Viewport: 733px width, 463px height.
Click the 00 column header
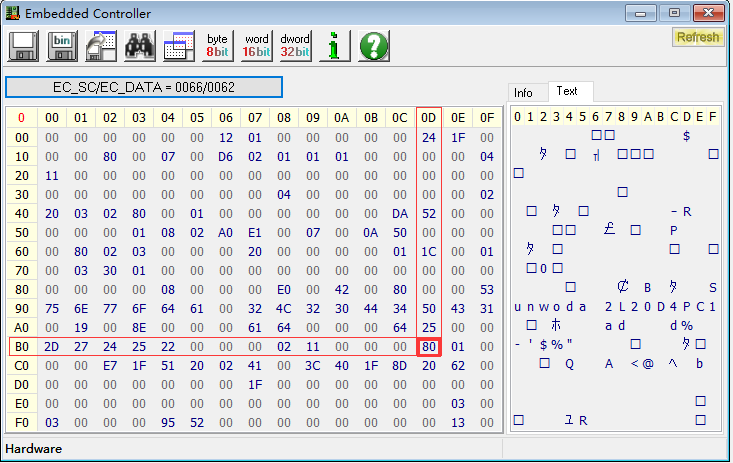coord(52,118)
